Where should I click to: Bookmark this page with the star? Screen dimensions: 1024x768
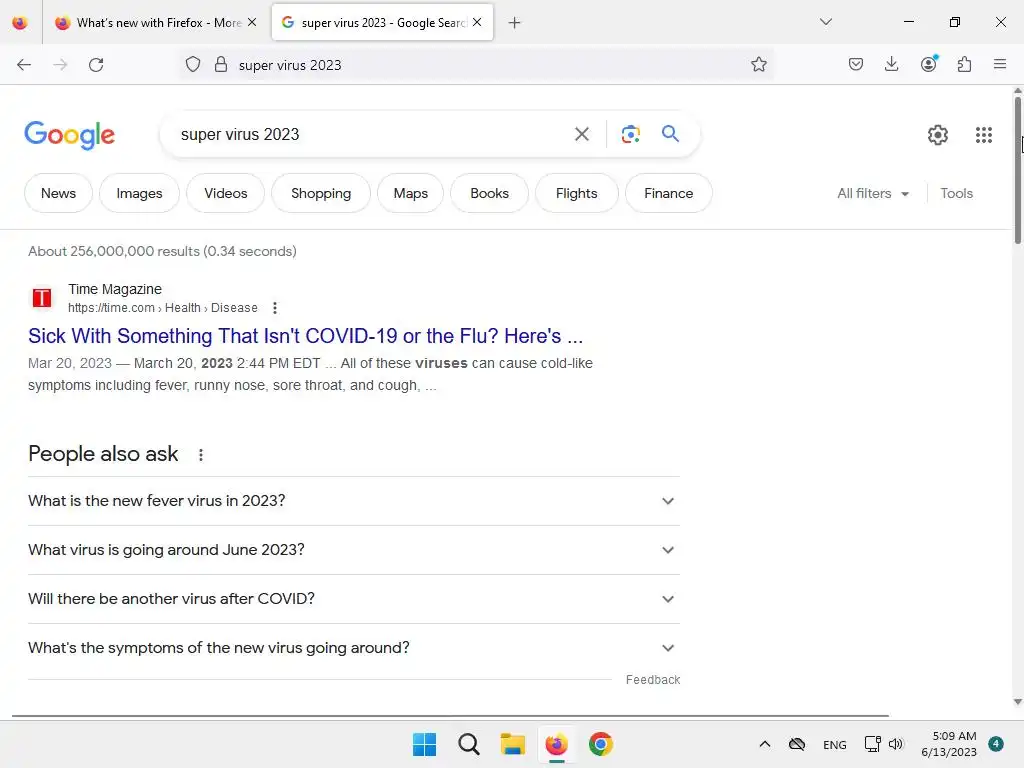coord(758,64)
